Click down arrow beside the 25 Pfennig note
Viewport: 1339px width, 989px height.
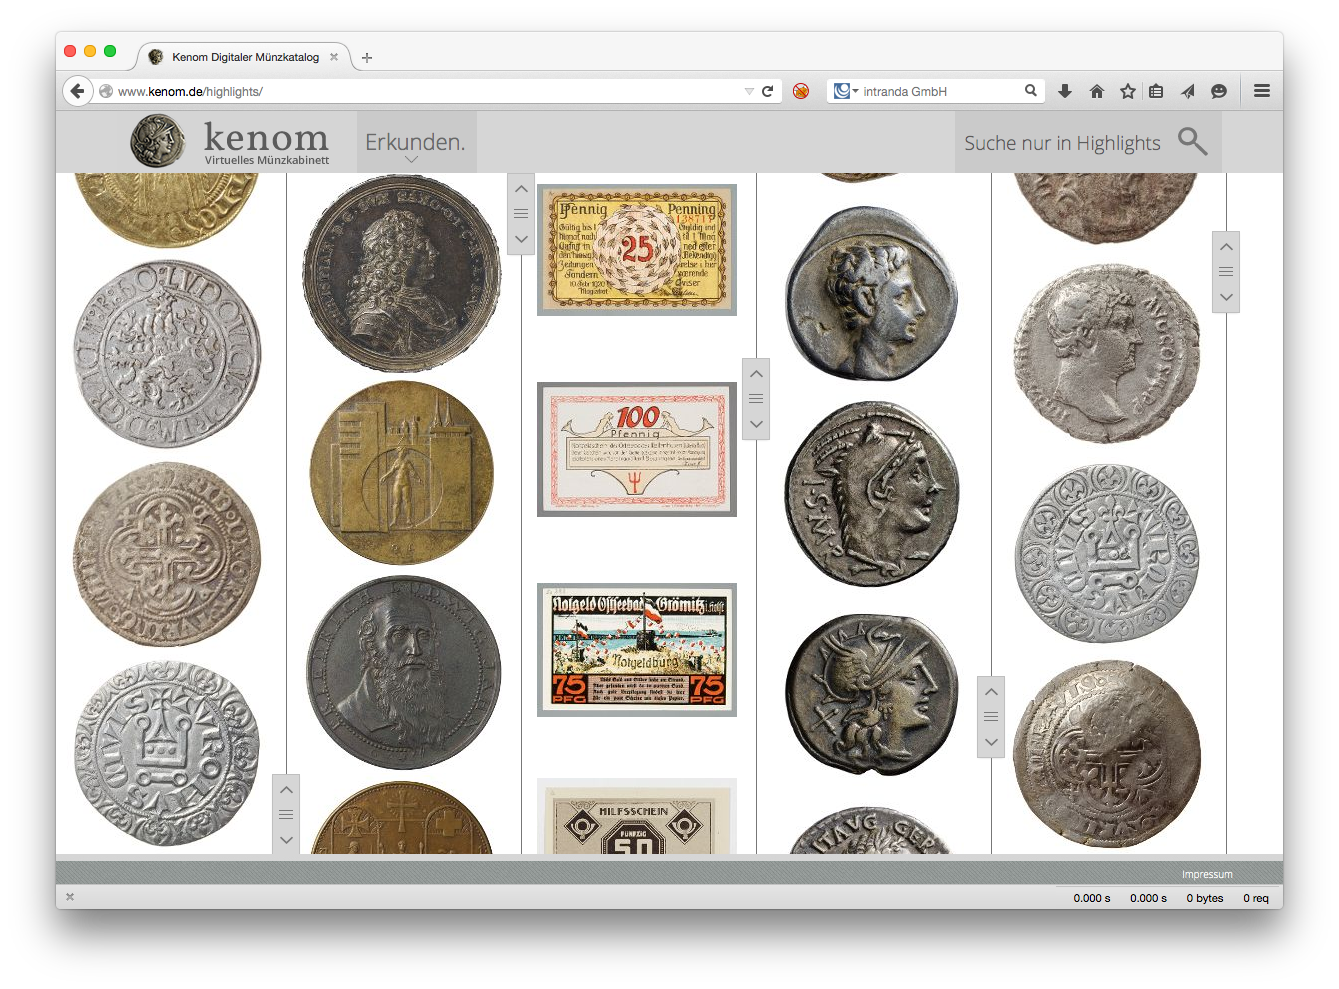pyautogui.click(x=521, y=240)
